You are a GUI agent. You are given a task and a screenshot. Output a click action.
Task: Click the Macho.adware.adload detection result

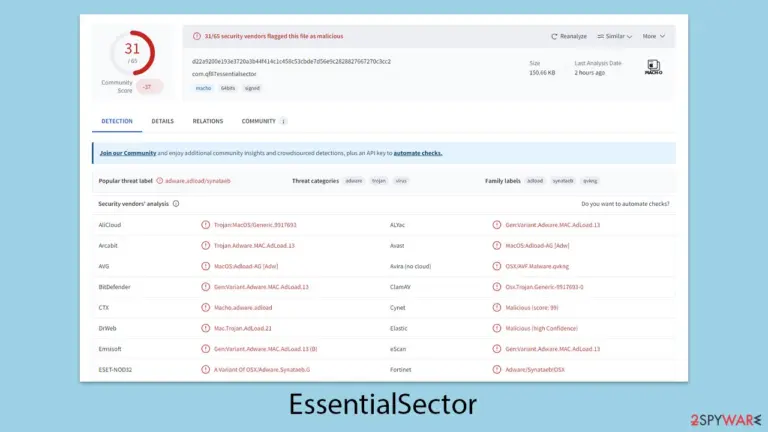click(243, 308)
